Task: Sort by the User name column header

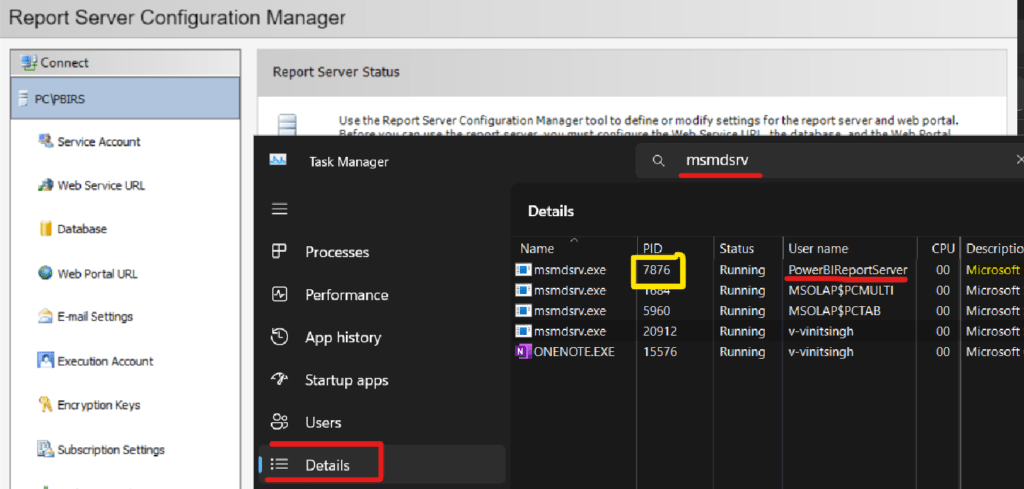Action: pyautogui.click(x=850, y=248)
